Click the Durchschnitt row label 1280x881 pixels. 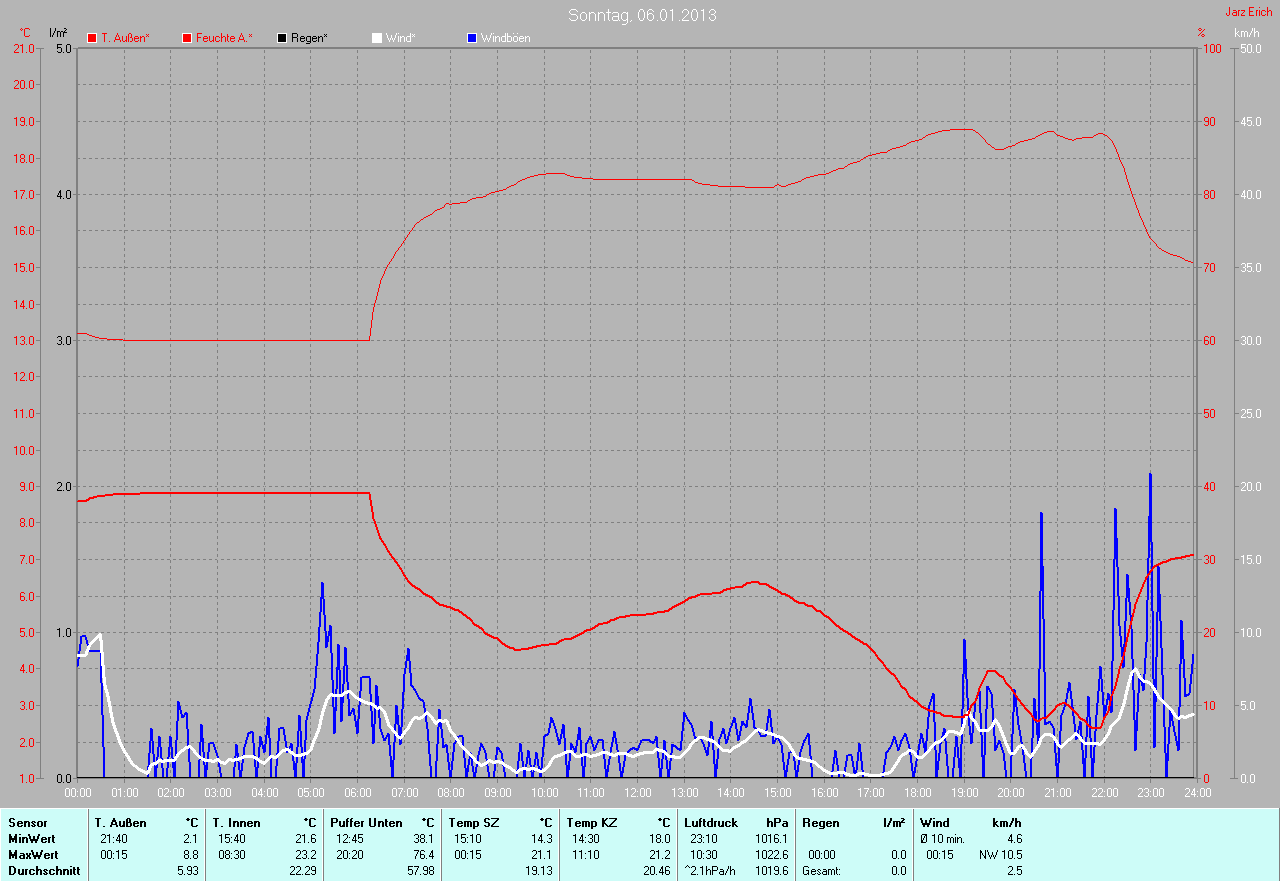click(x=43, y=871)
